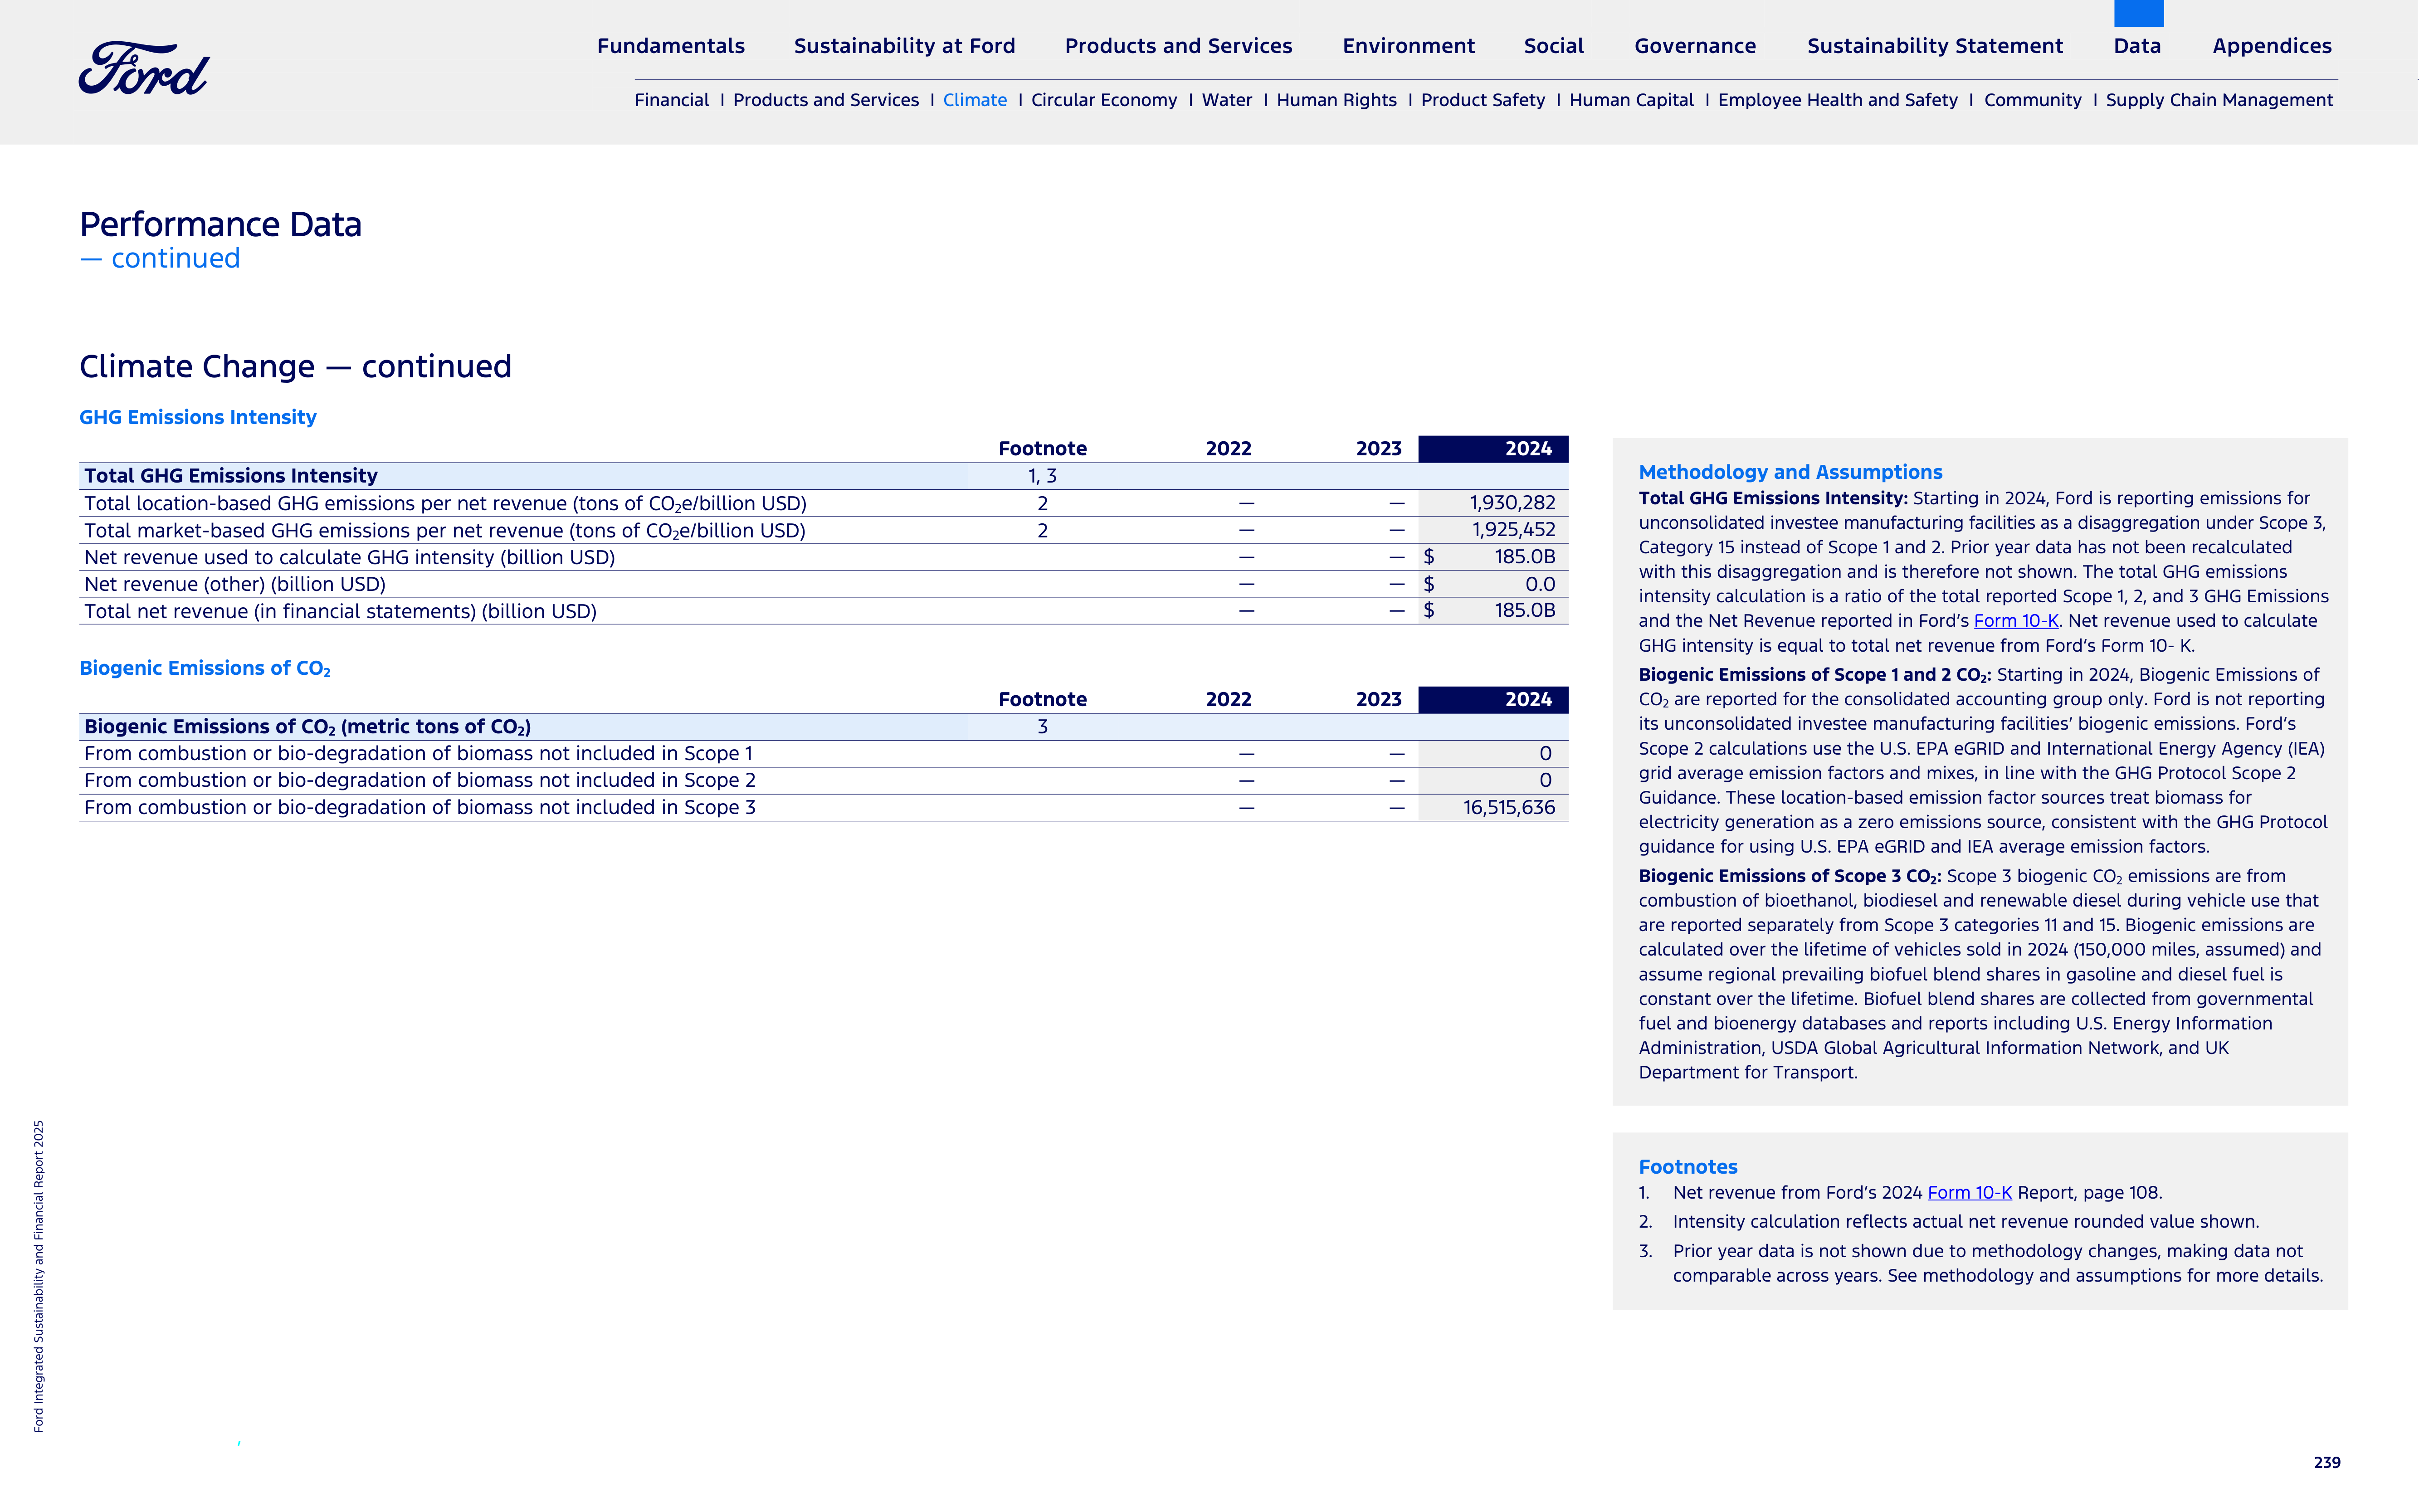This screenshot has width=2419, height=1512.
Task: Click Climate Change — continued heading
Action: coord(295,366)
